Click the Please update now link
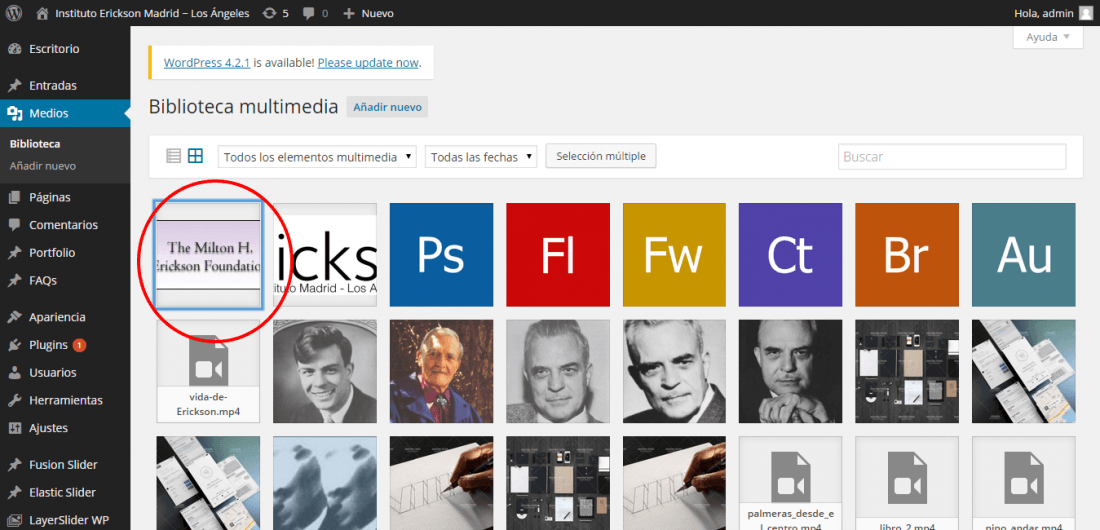Screen dimensions: 1100x530 (x=368, y=62)
